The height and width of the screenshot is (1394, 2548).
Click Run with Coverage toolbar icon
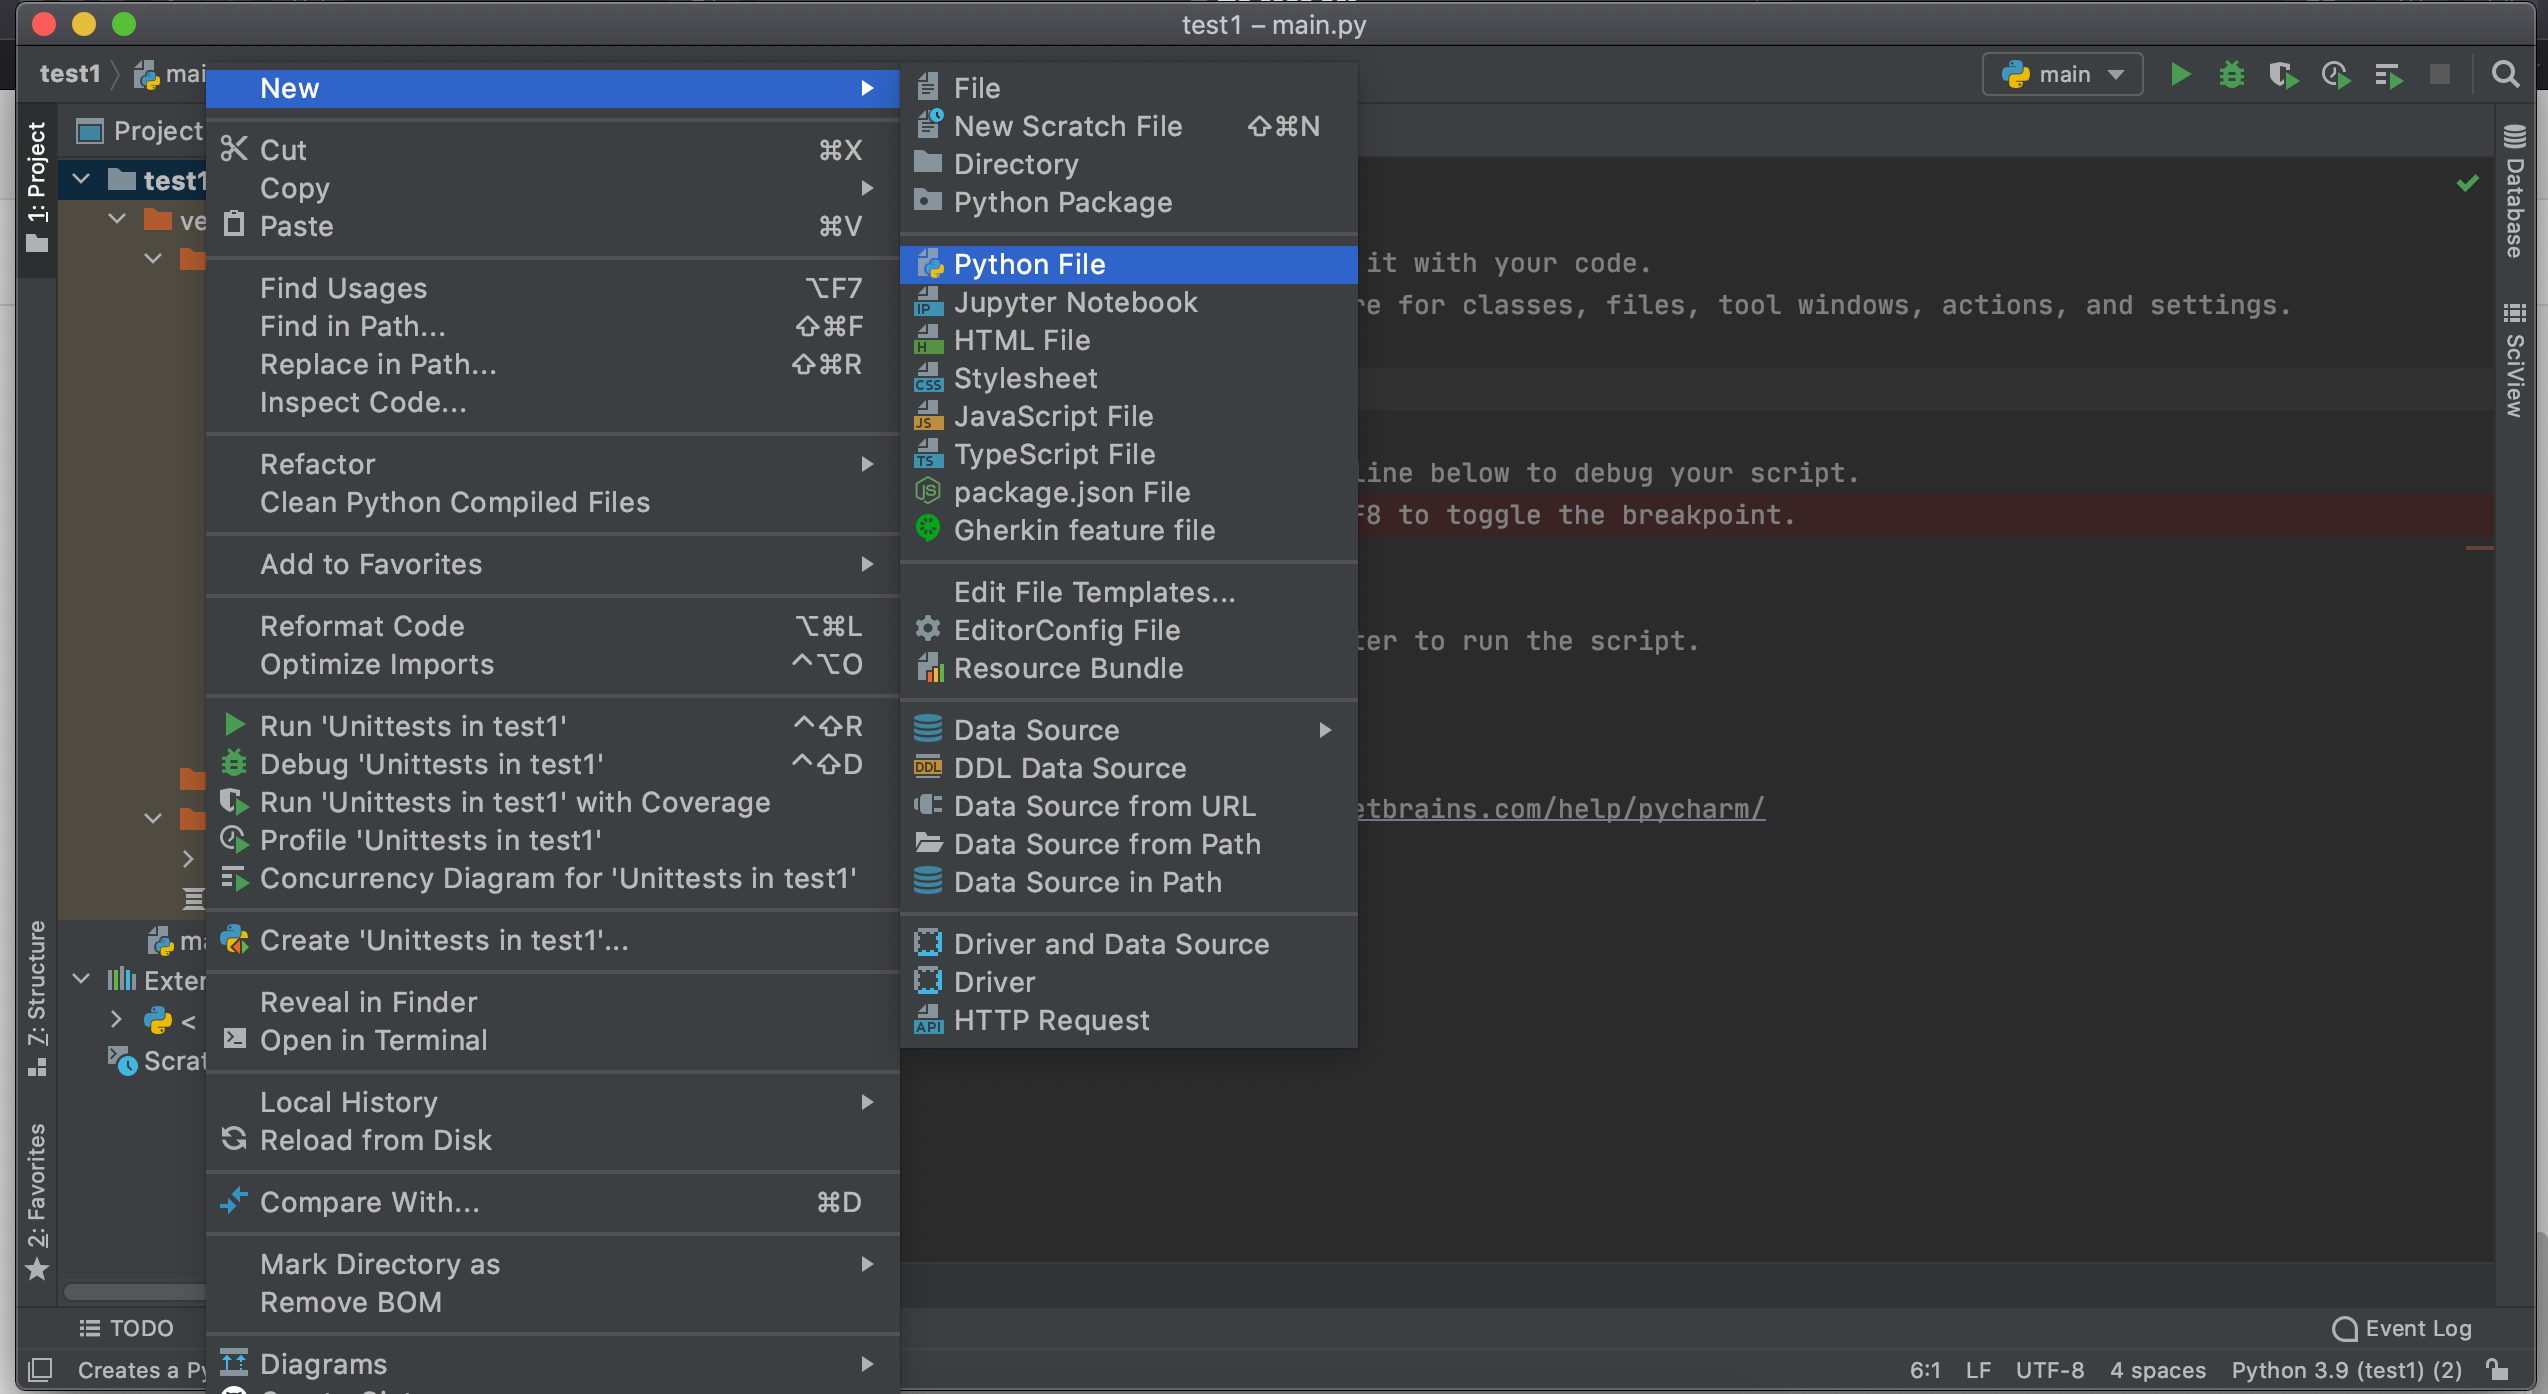[x=2283, y=75]
